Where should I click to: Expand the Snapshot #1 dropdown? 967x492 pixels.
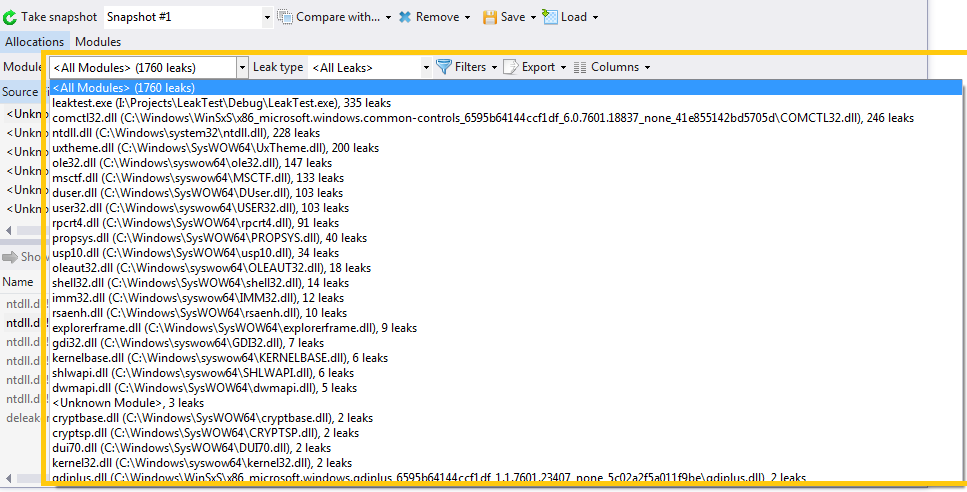click(x=267, y=17)
